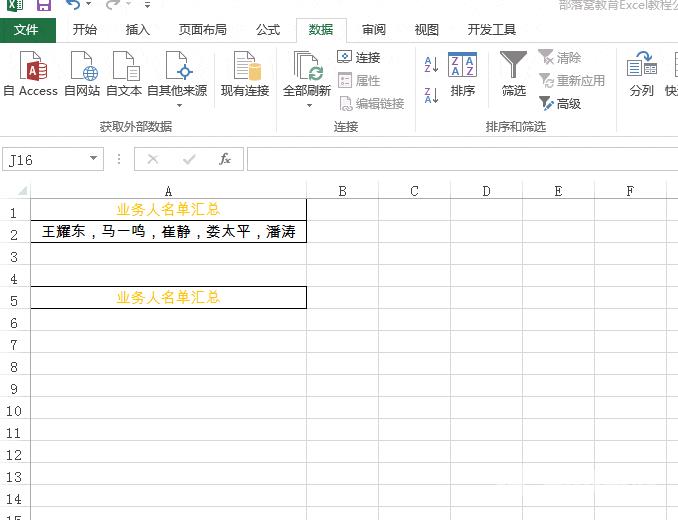Click the Edit Links (编辑链接) button
Screen dimensions: 678x520
(x=371, y=104)
